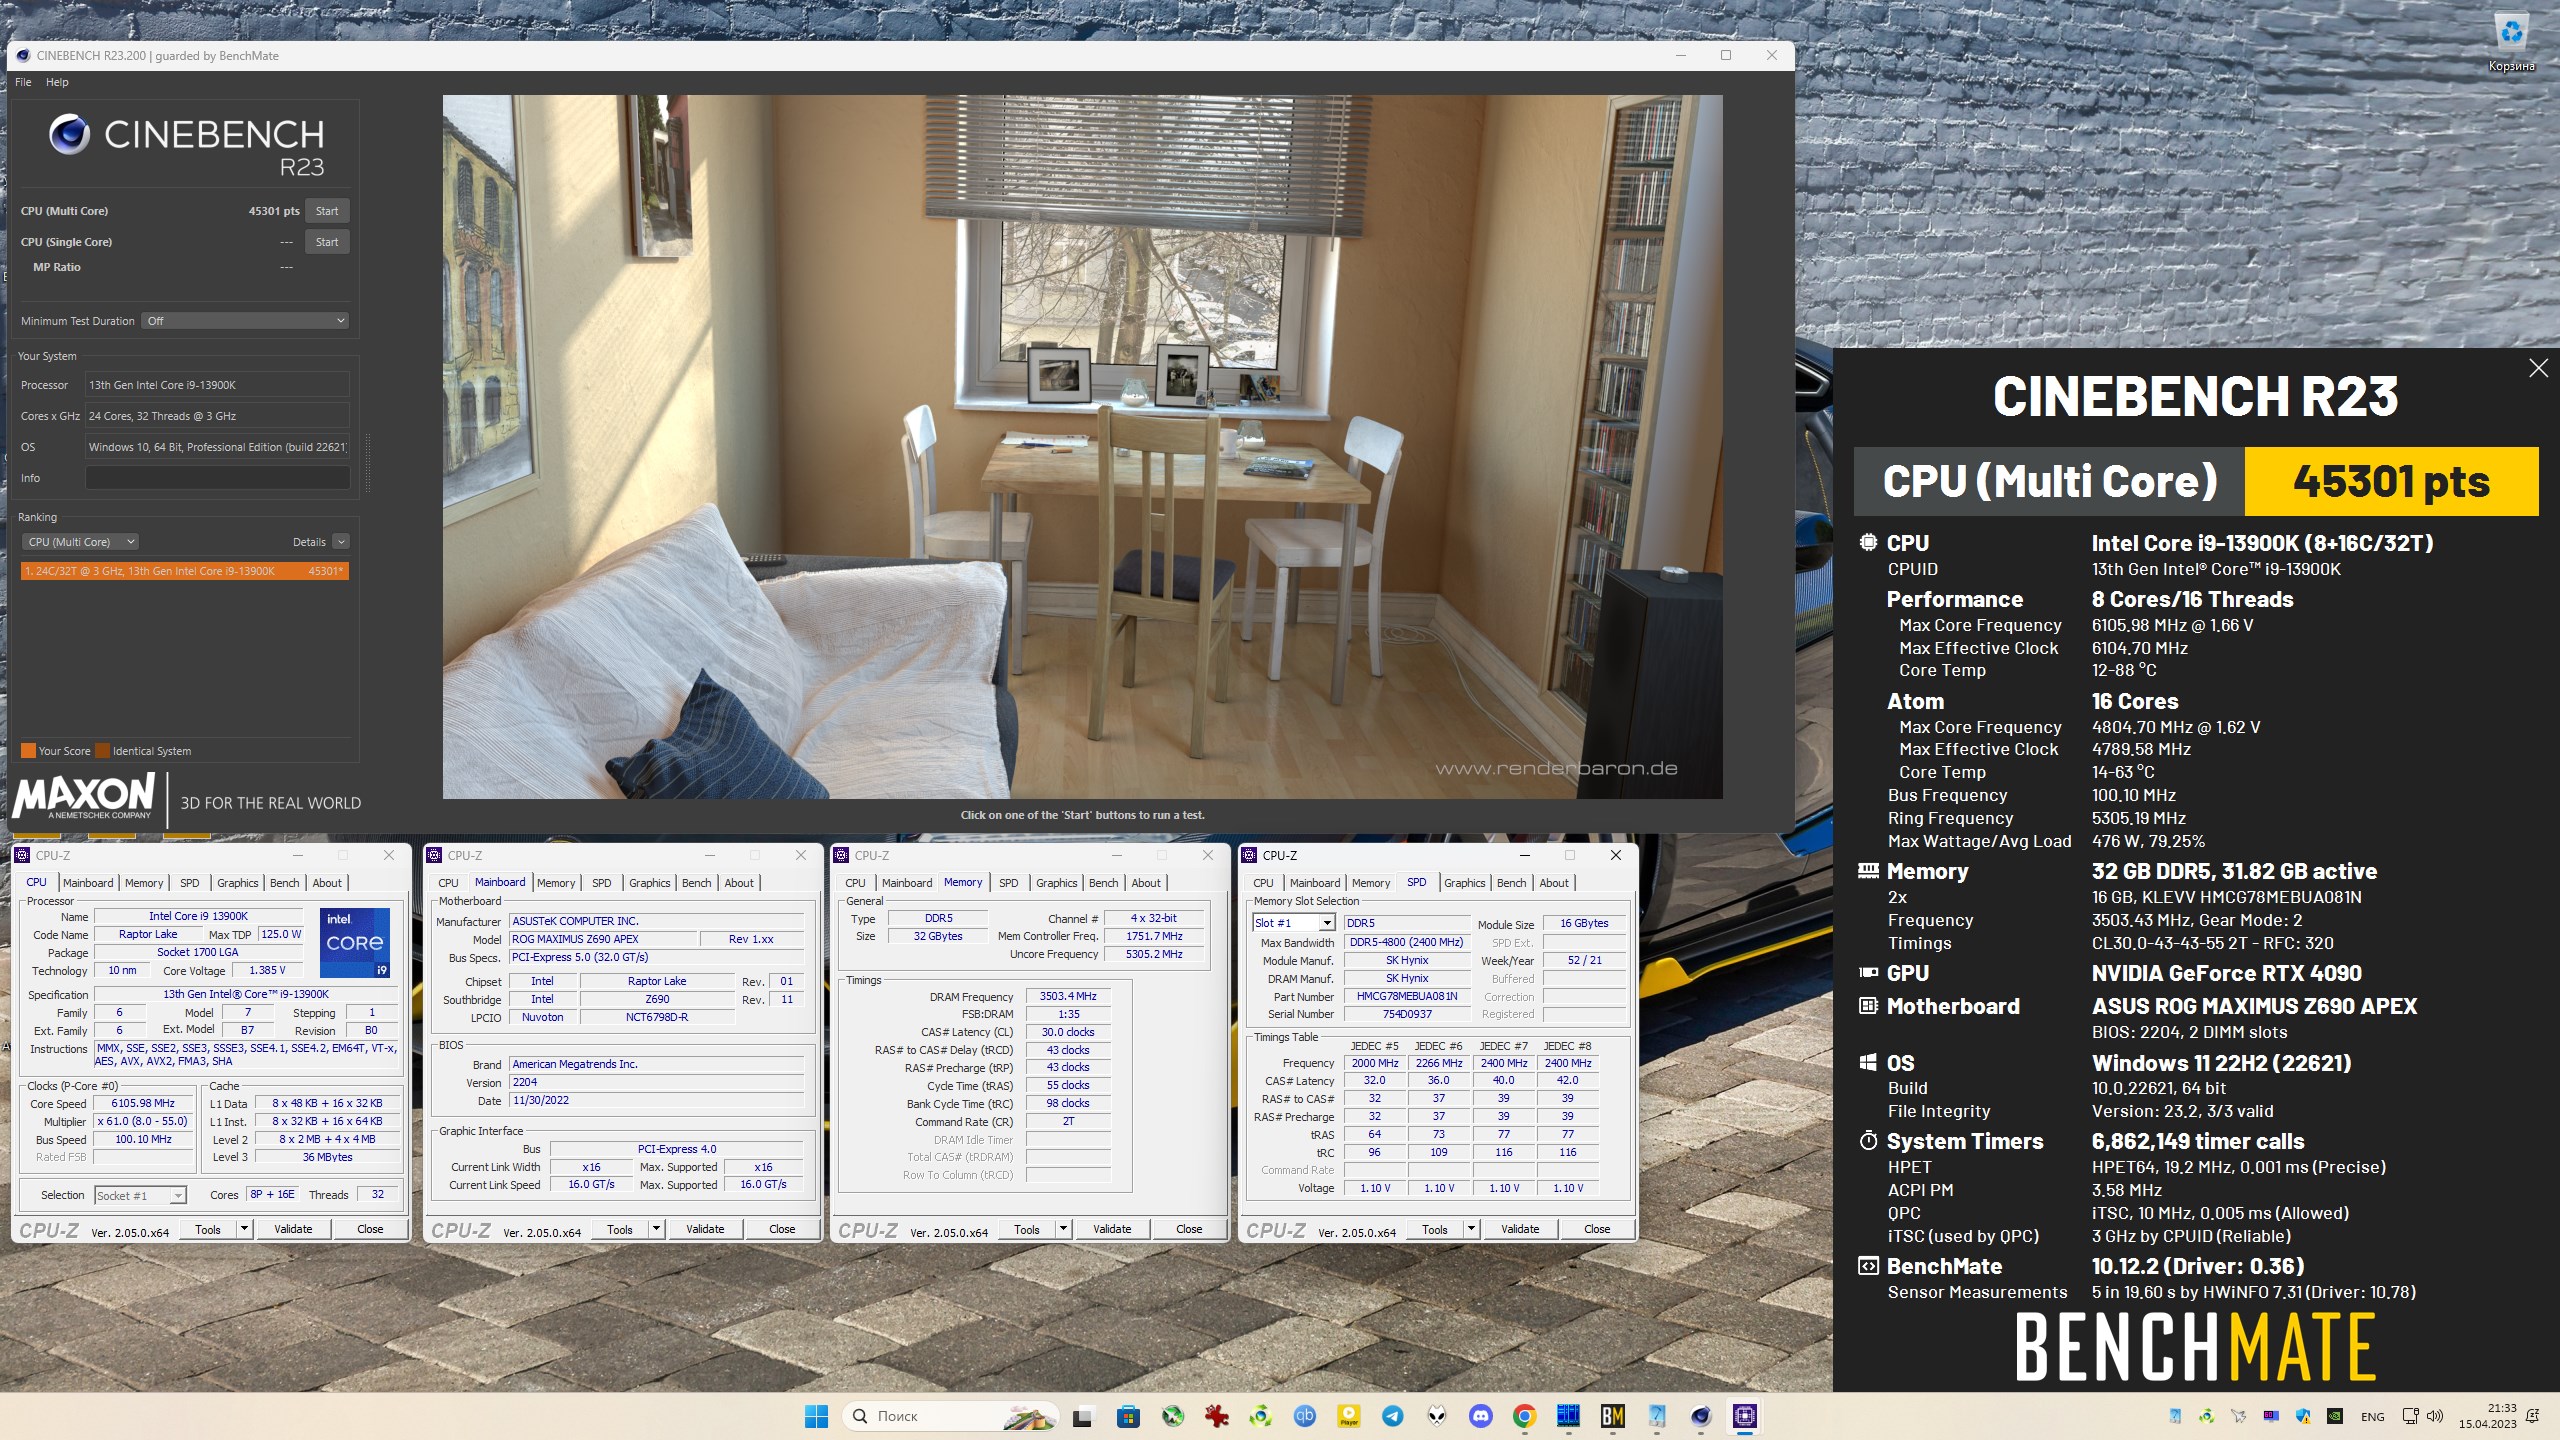Open Graphics tab in CPU-Z Mainboard window
This screenshot has height=1440, width=2560.
coord(649,883)
